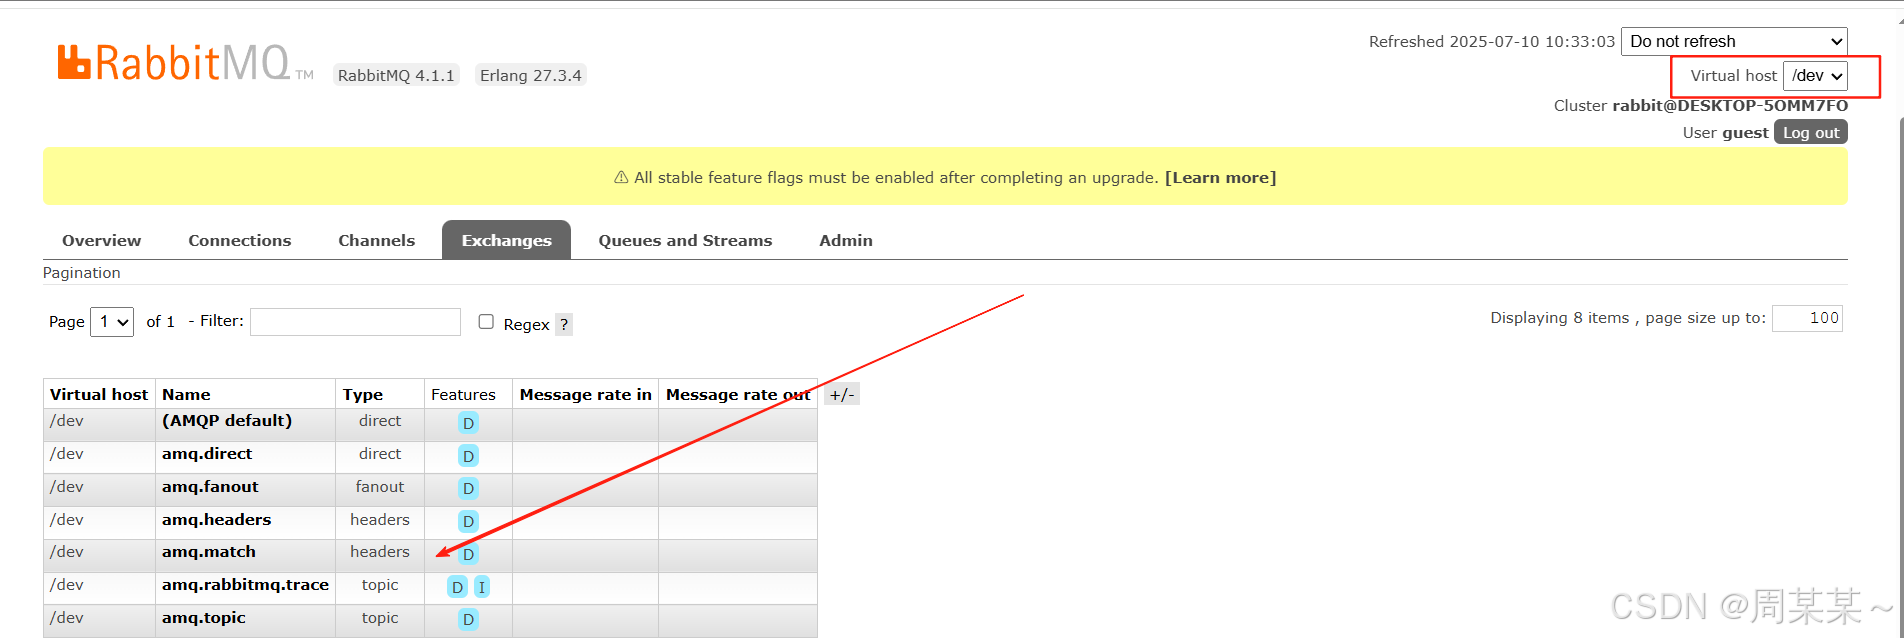Open the amq.match exchange
Viewport: 1904px width, 638px height.
(209, 552)
